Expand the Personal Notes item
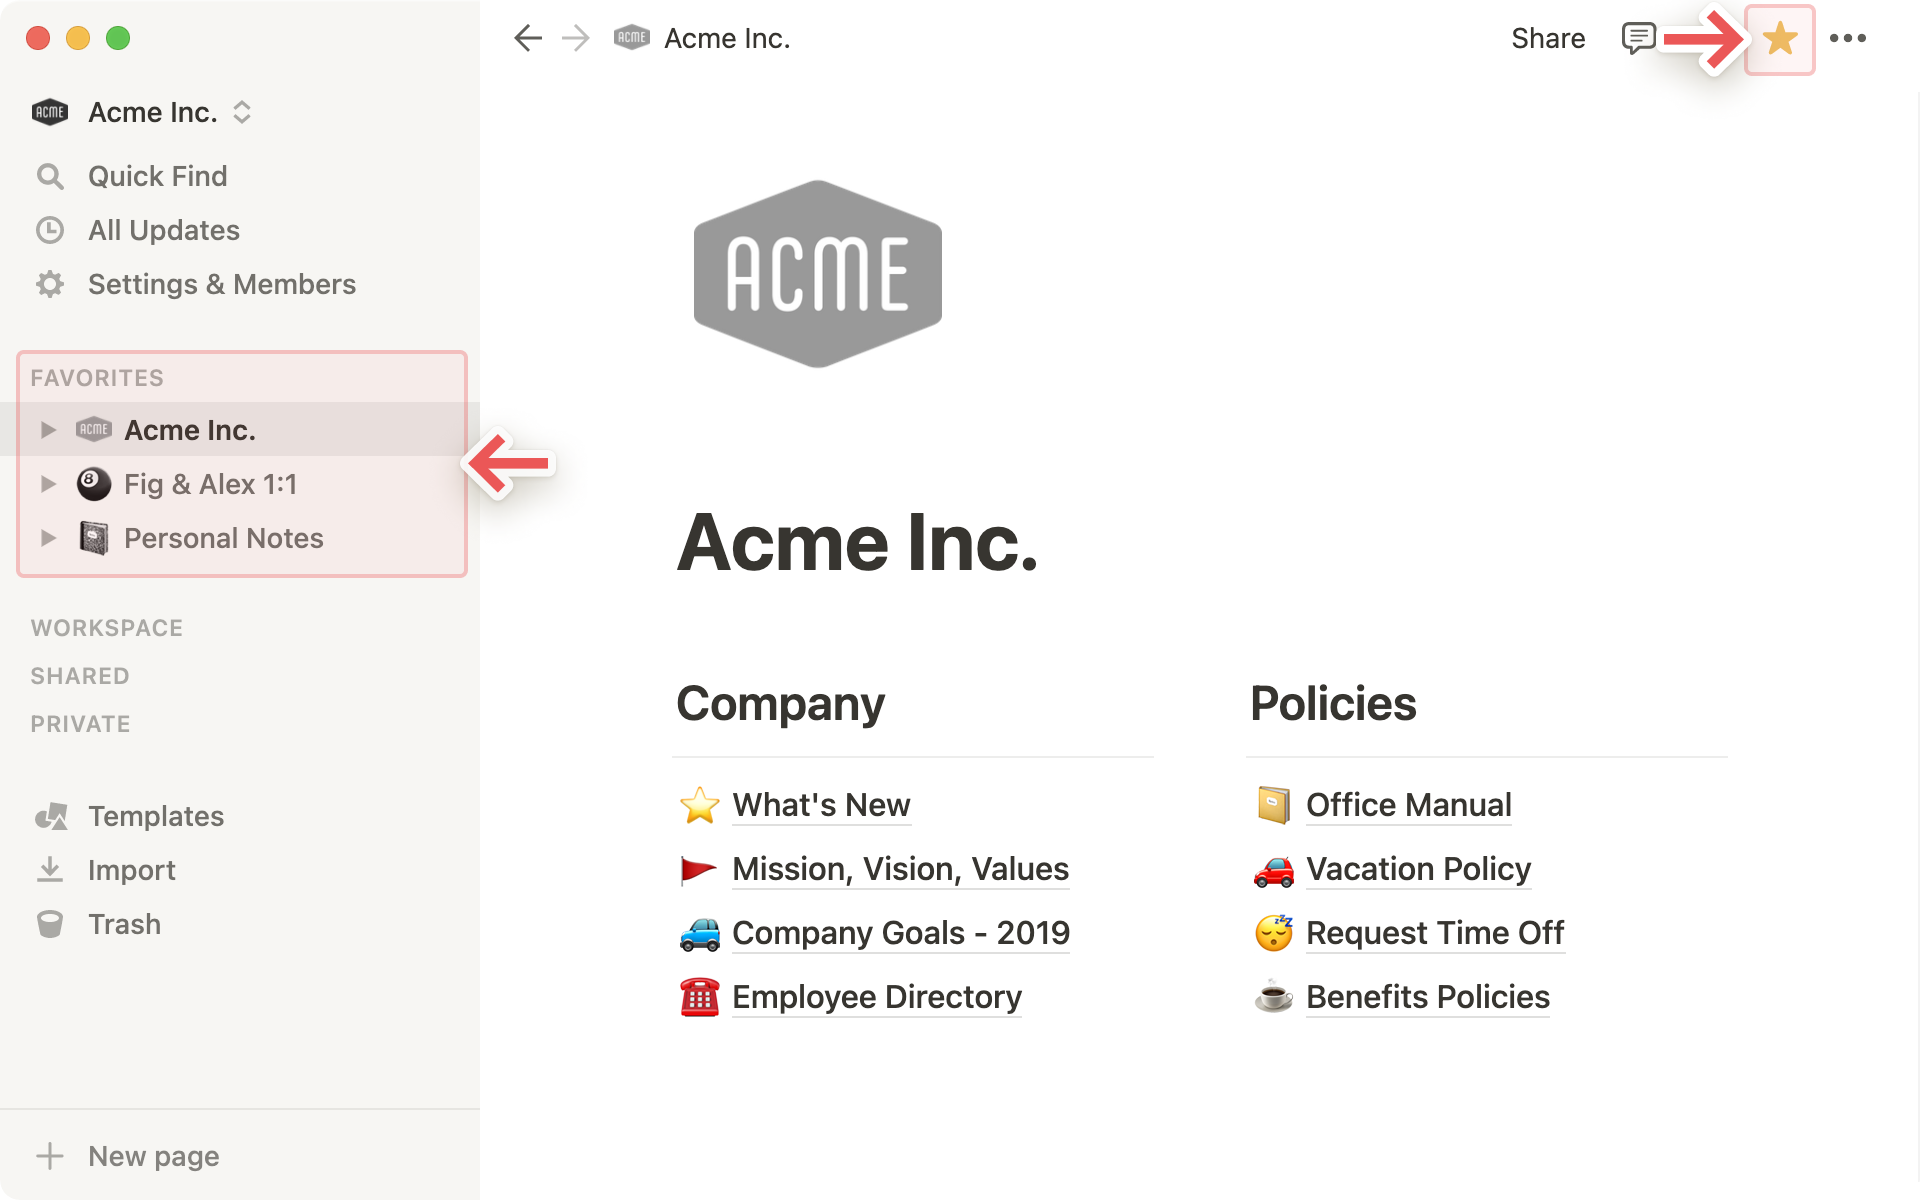 pyautogui.click(x=47, y=538)
